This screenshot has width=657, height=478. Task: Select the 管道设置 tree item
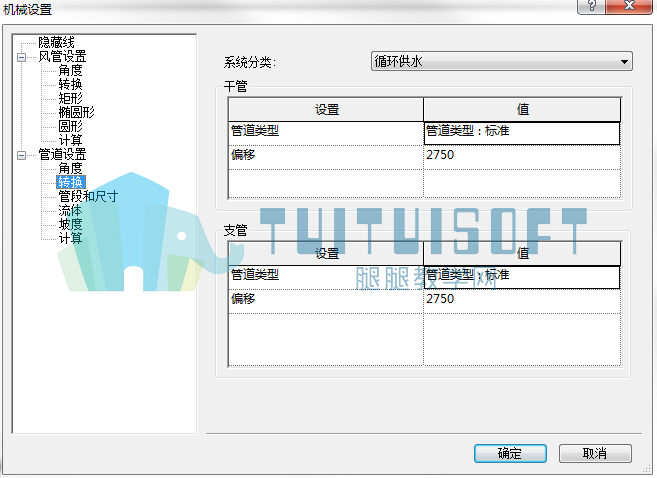tap(62, 155)
